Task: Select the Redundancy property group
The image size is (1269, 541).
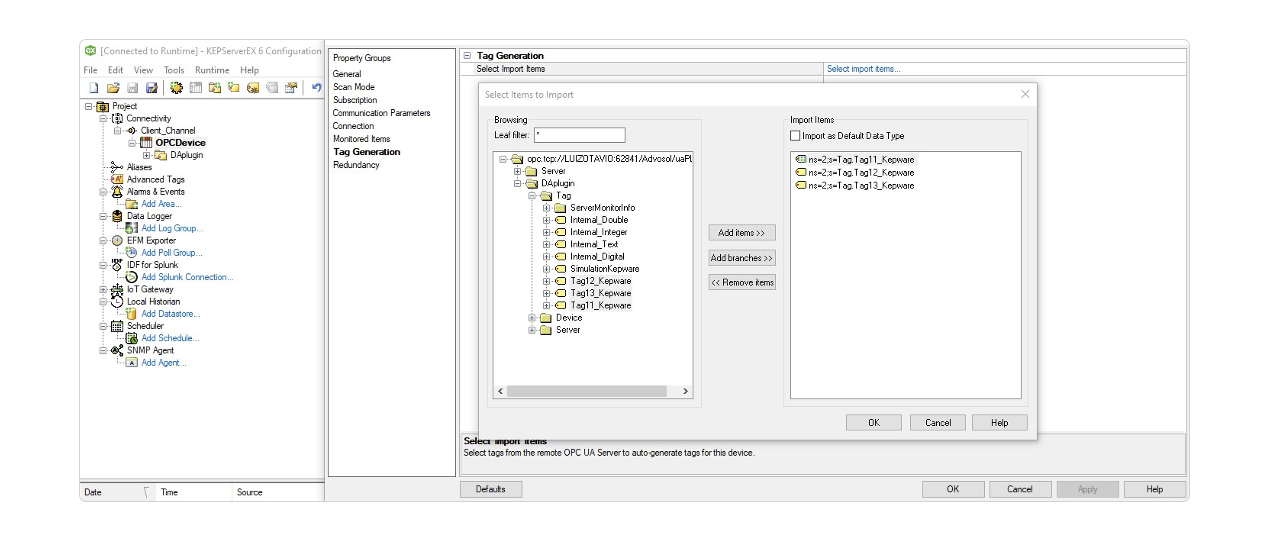Action: pyautogui.click(x=357, y=165)
